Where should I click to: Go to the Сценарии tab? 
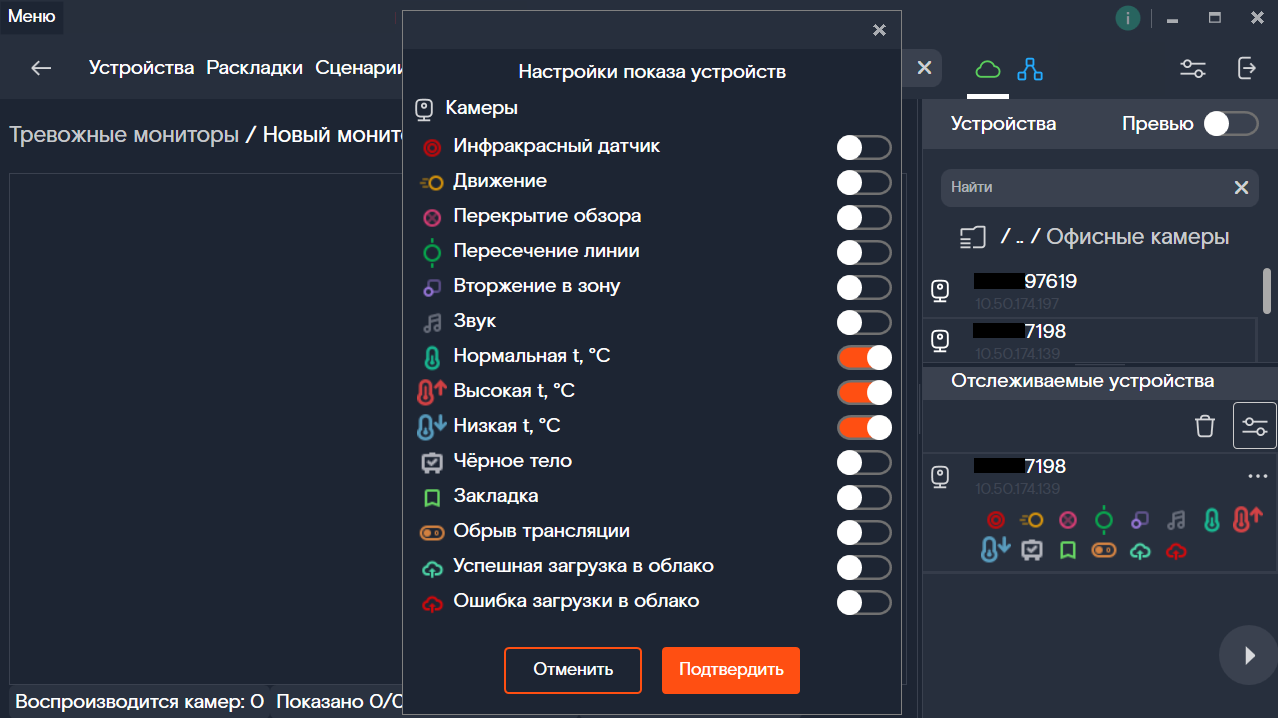358,68
